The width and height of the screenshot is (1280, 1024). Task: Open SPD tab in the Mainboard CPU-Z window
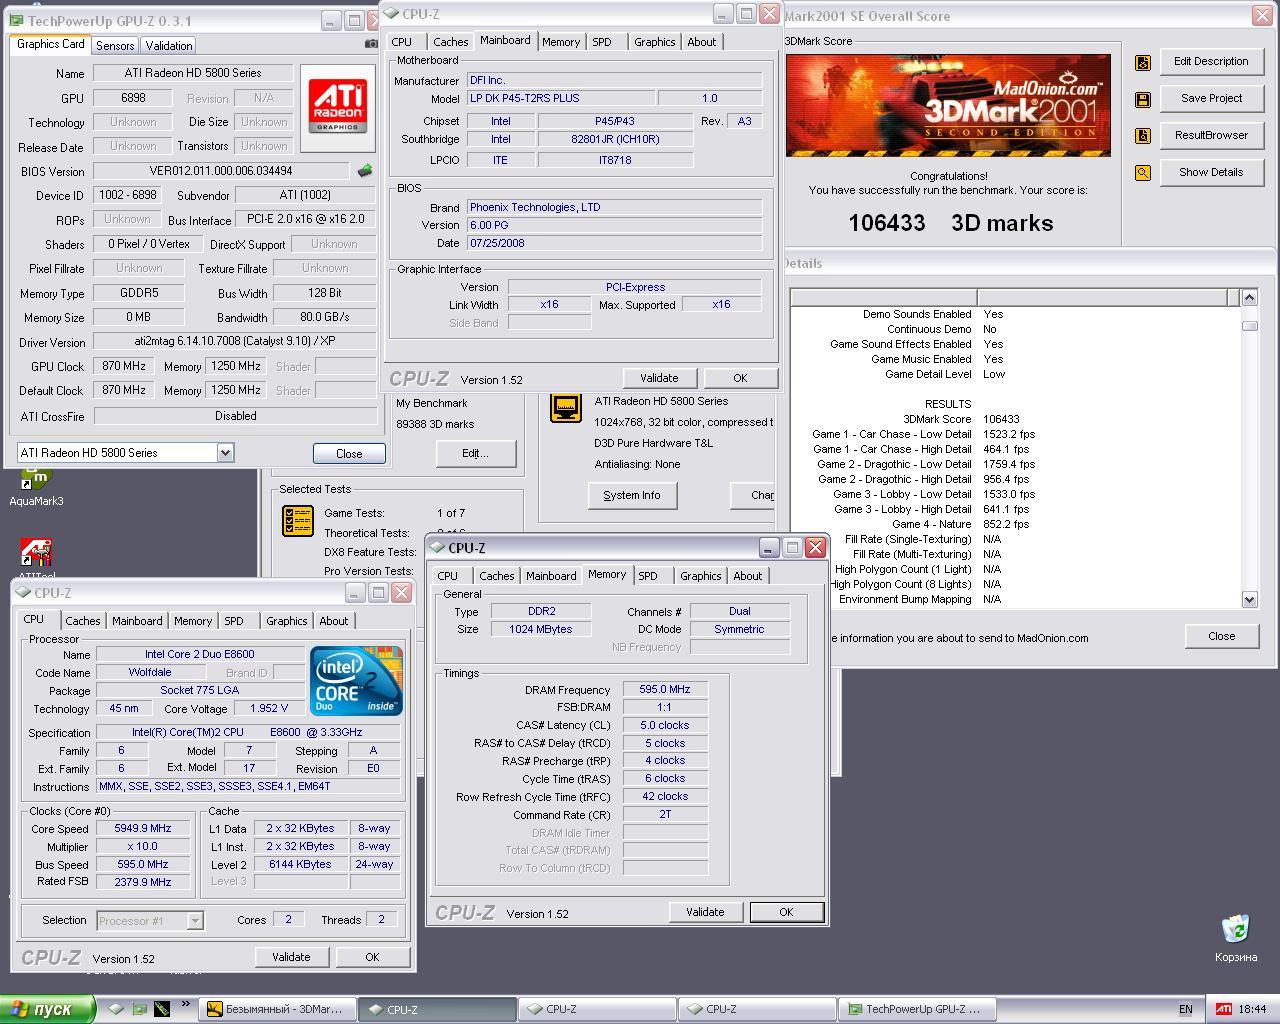[x=601, y=42]
